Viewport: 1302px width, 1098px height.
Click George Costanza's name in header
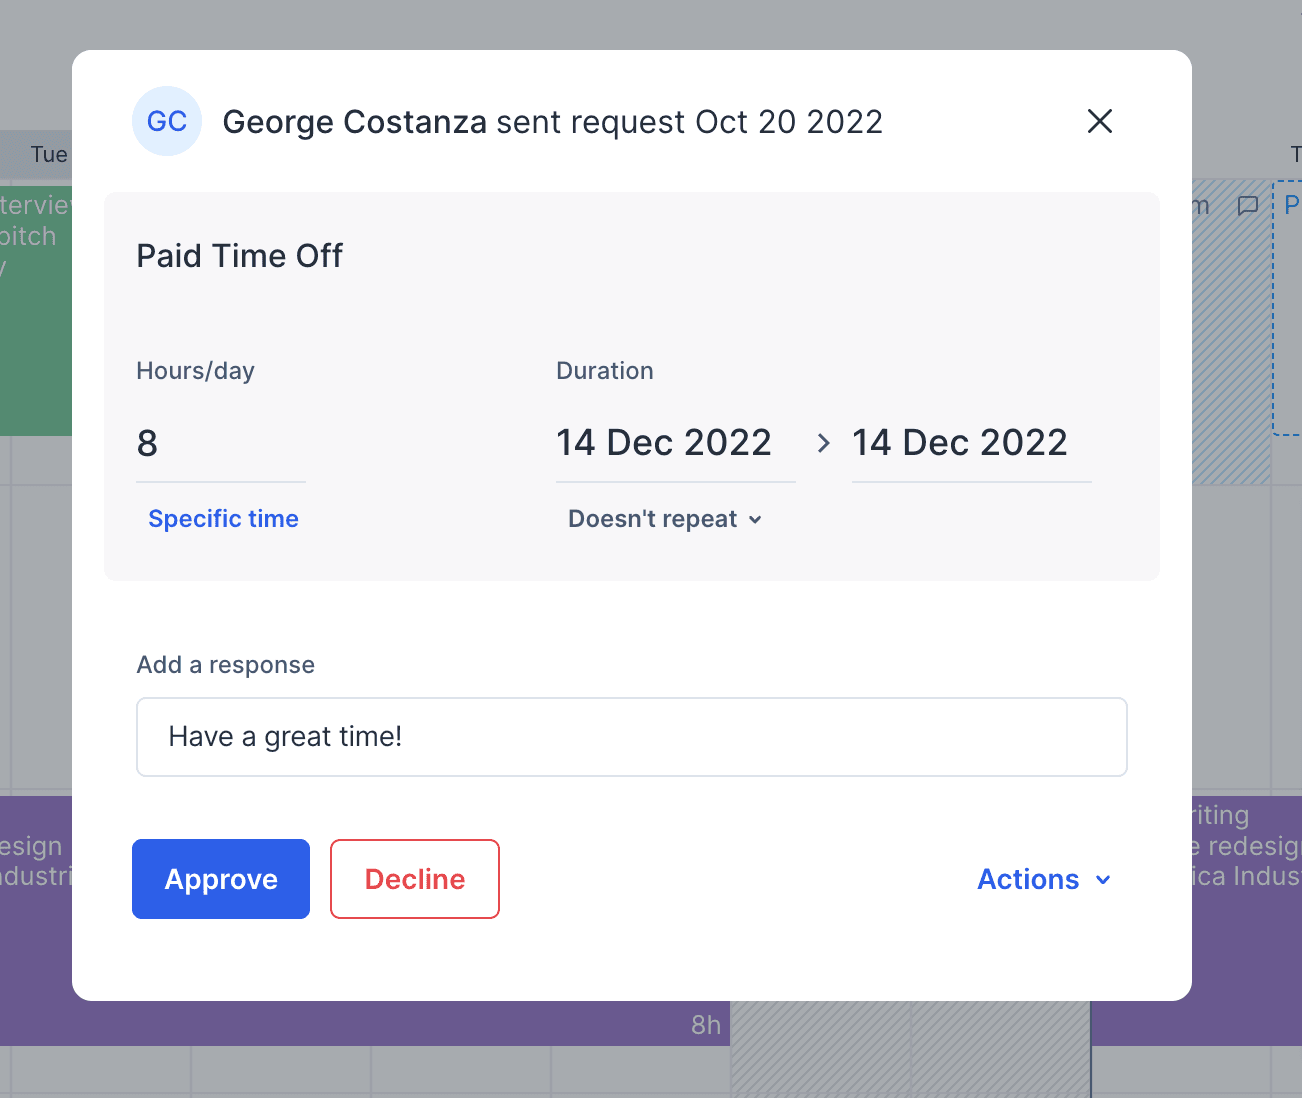point(354,122)
